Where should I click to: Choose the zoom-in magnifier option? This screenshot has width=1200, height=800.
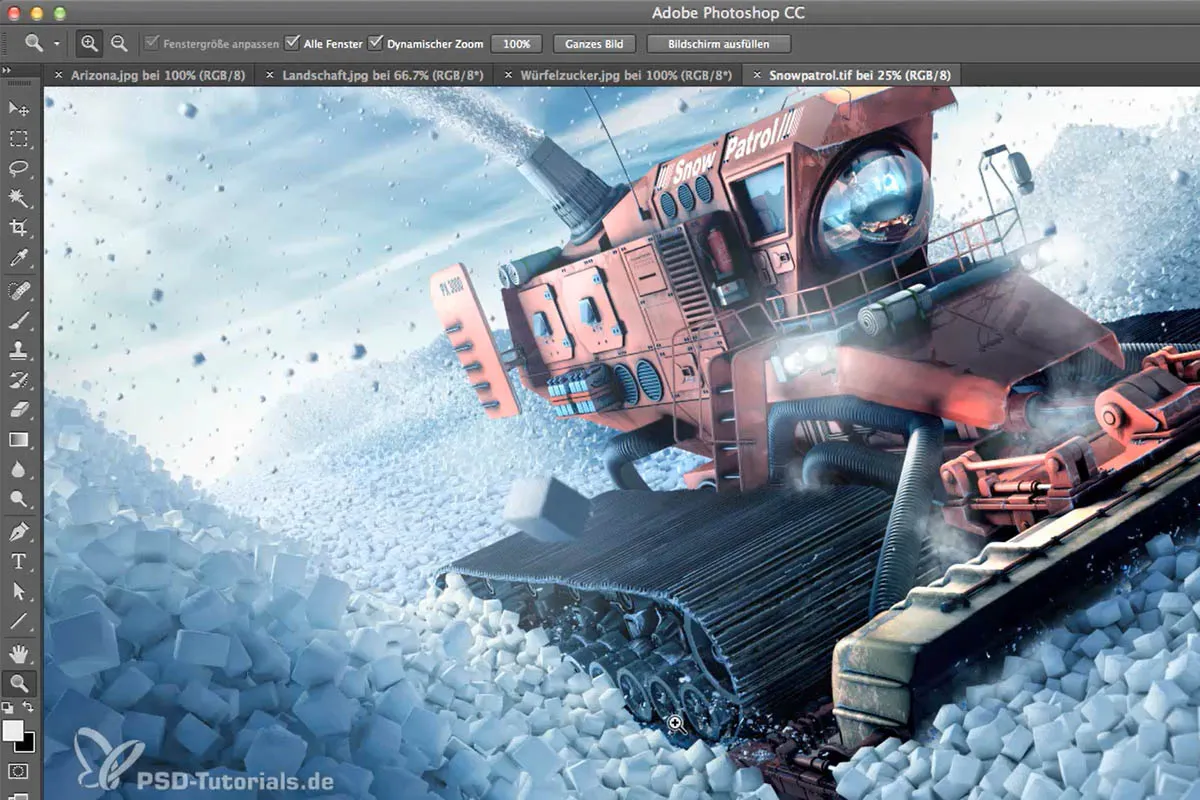point(89,43)
